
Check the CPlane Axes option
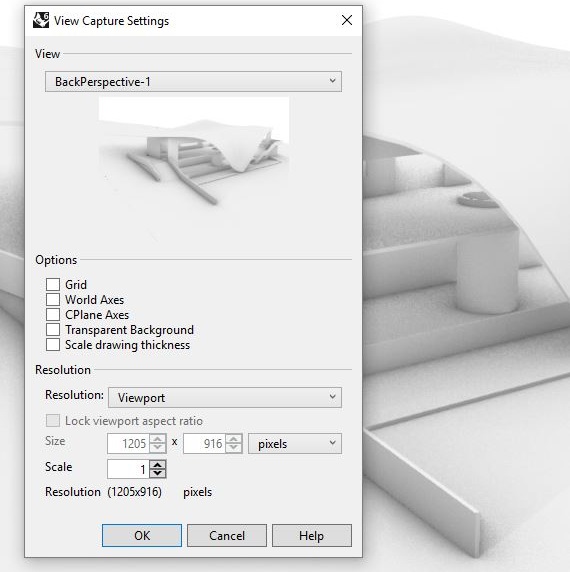(x=53, y=314)
